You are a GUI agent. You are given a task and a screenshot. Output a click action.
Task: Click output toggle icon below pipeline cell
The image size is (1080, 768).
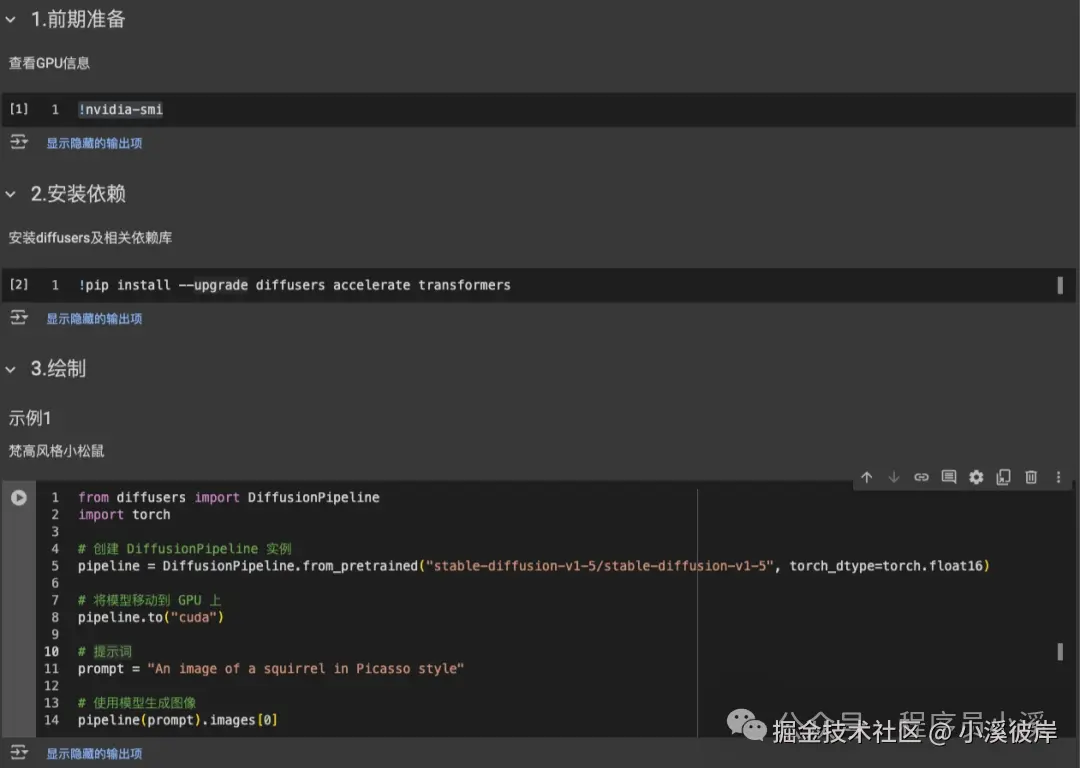19,752
